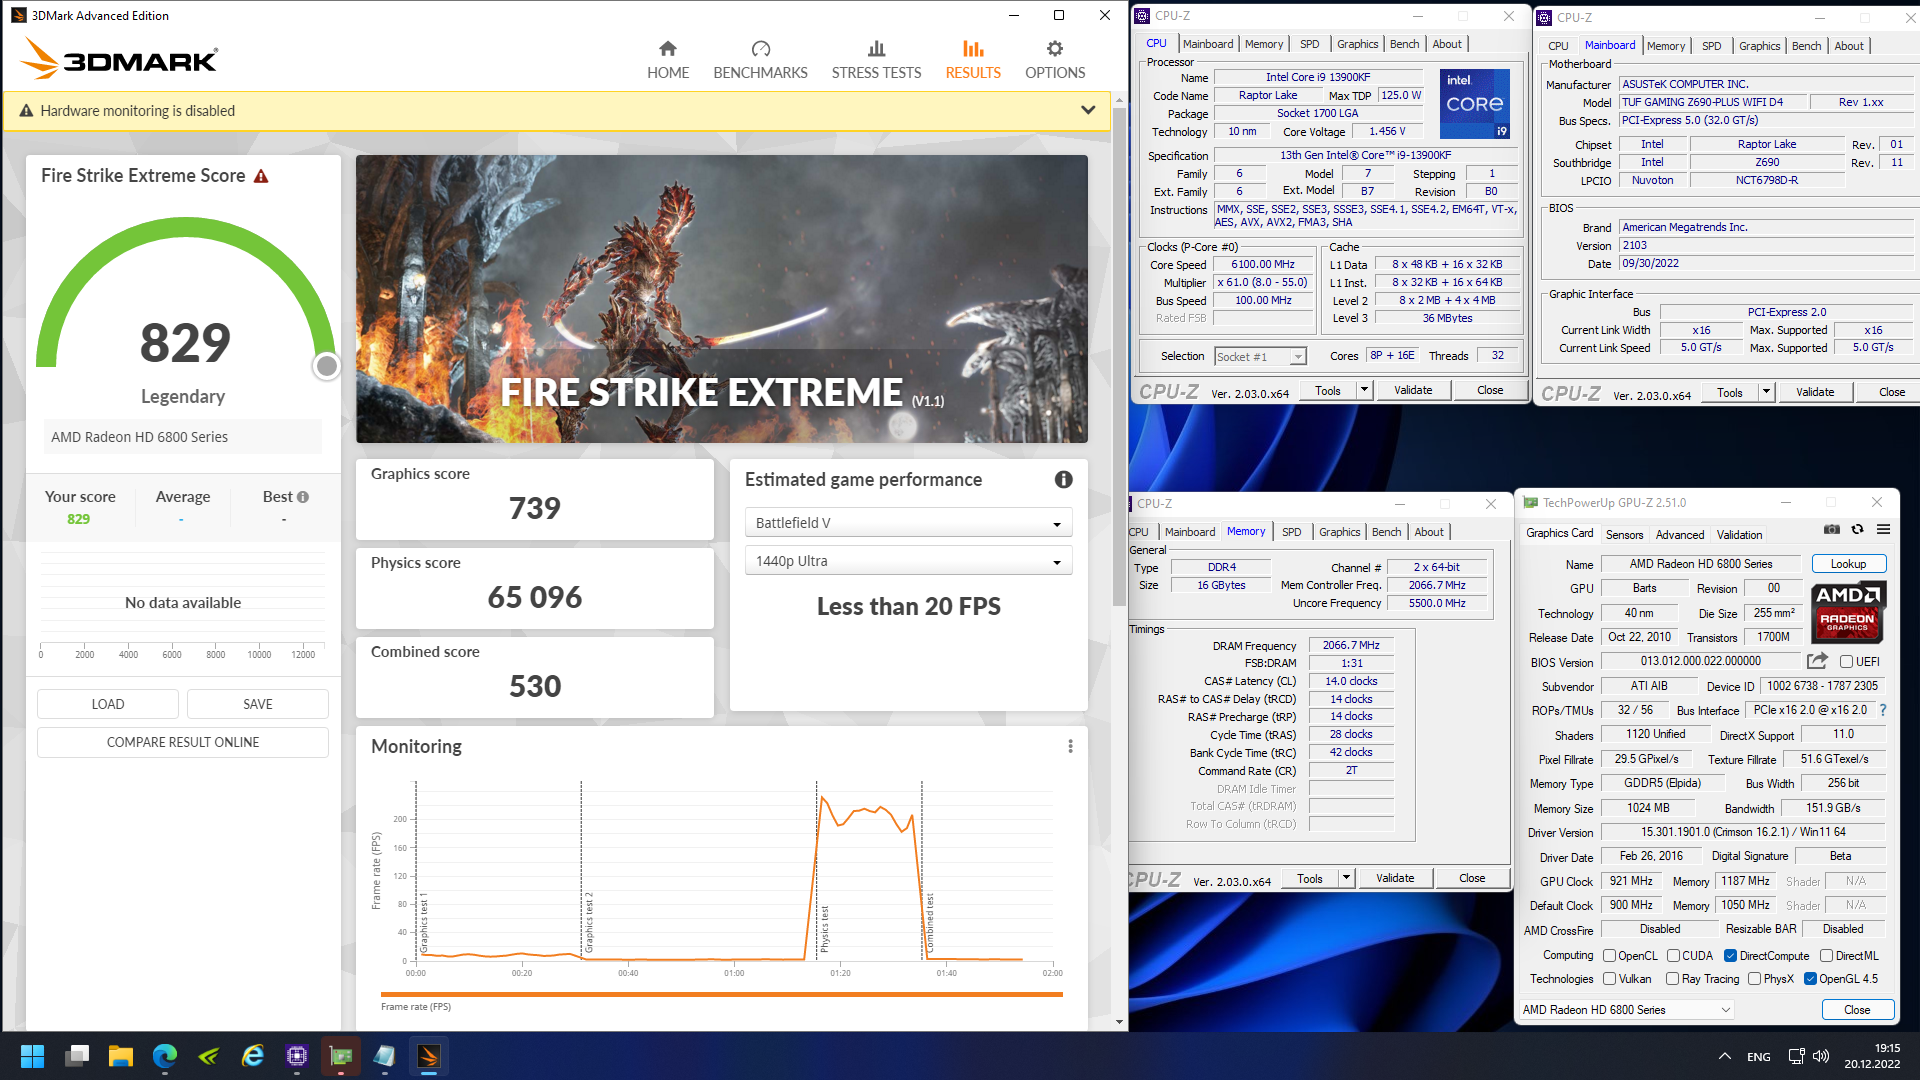Switch to Bench tab in CPU-Z CPU window
Screen dimensions: 1920x1080
[1404, 44]
